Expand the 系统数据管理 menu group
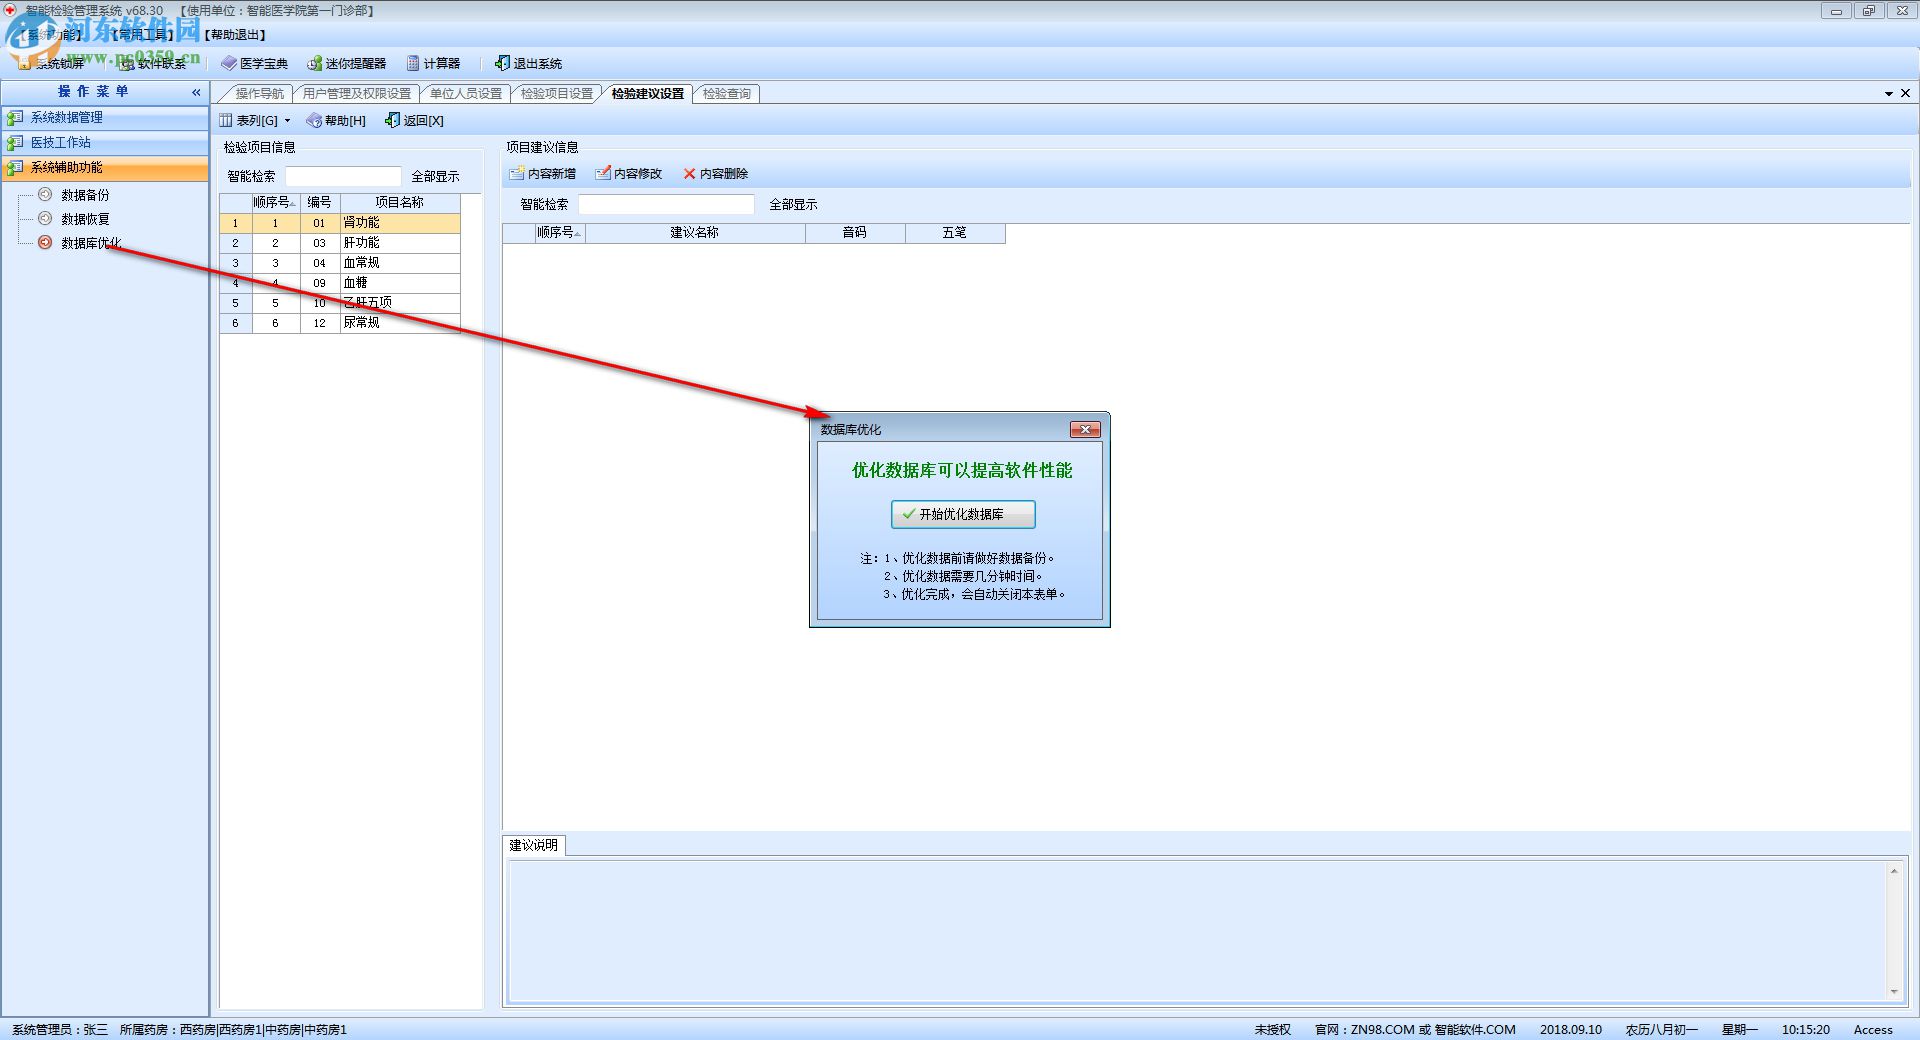Screen dimensions: 1920x1040 [105, 118]
